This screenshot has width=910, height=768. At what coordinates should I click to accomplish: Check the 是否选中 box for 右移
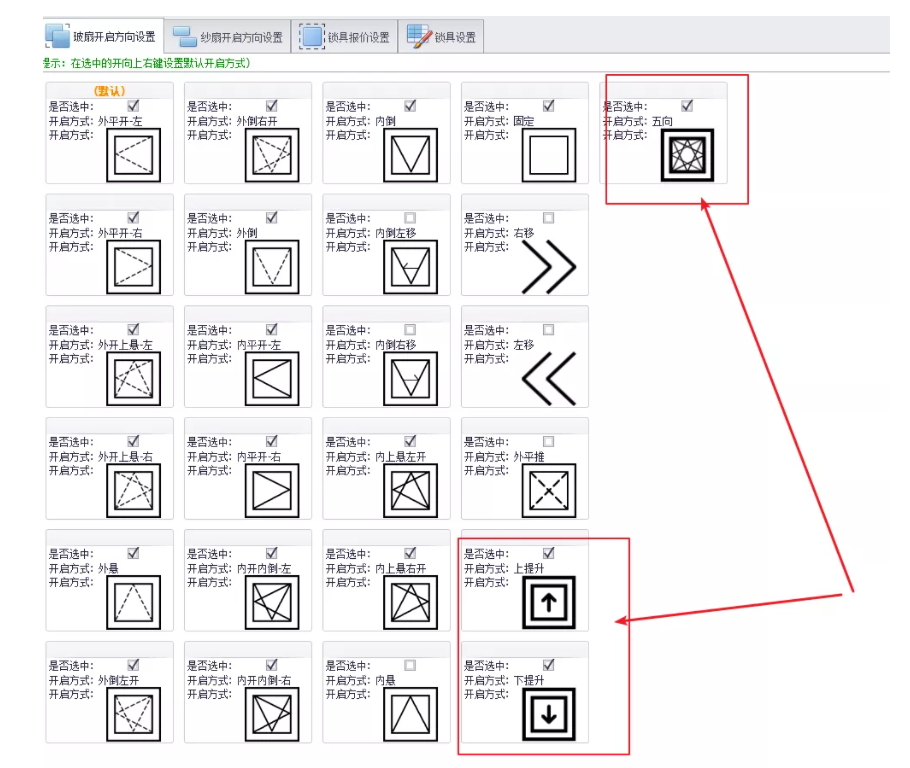pos(548,217)
